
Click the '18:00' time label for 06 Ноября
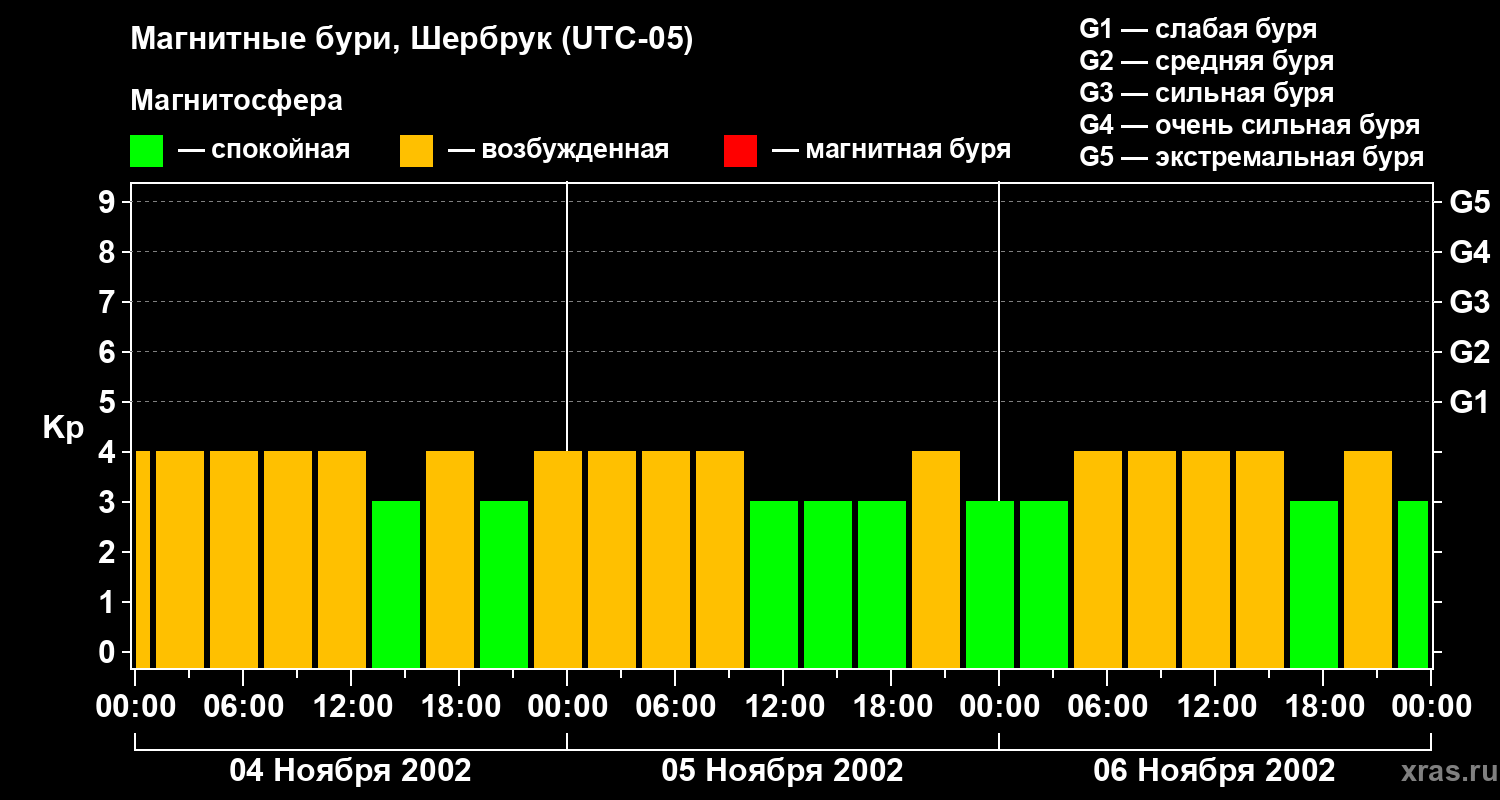click(1323, 707)
